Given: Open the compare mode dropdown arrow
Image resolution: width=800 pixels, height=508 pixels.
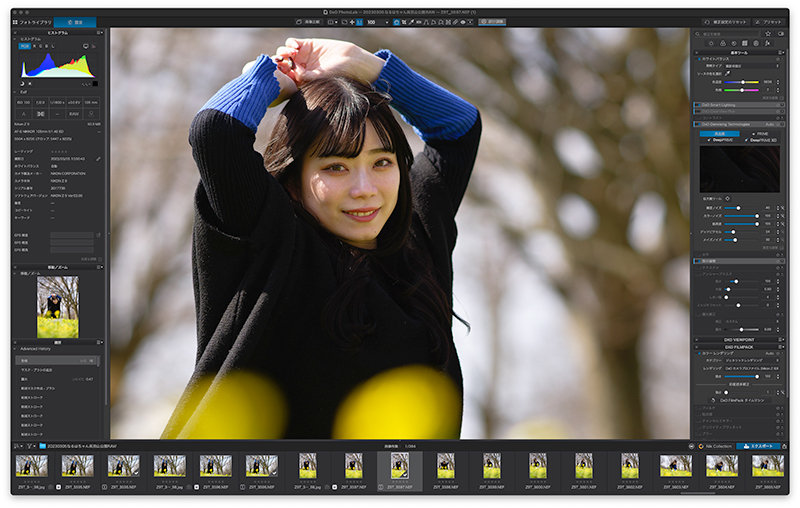Looking at the screenshot, I should tap(336, 22).
